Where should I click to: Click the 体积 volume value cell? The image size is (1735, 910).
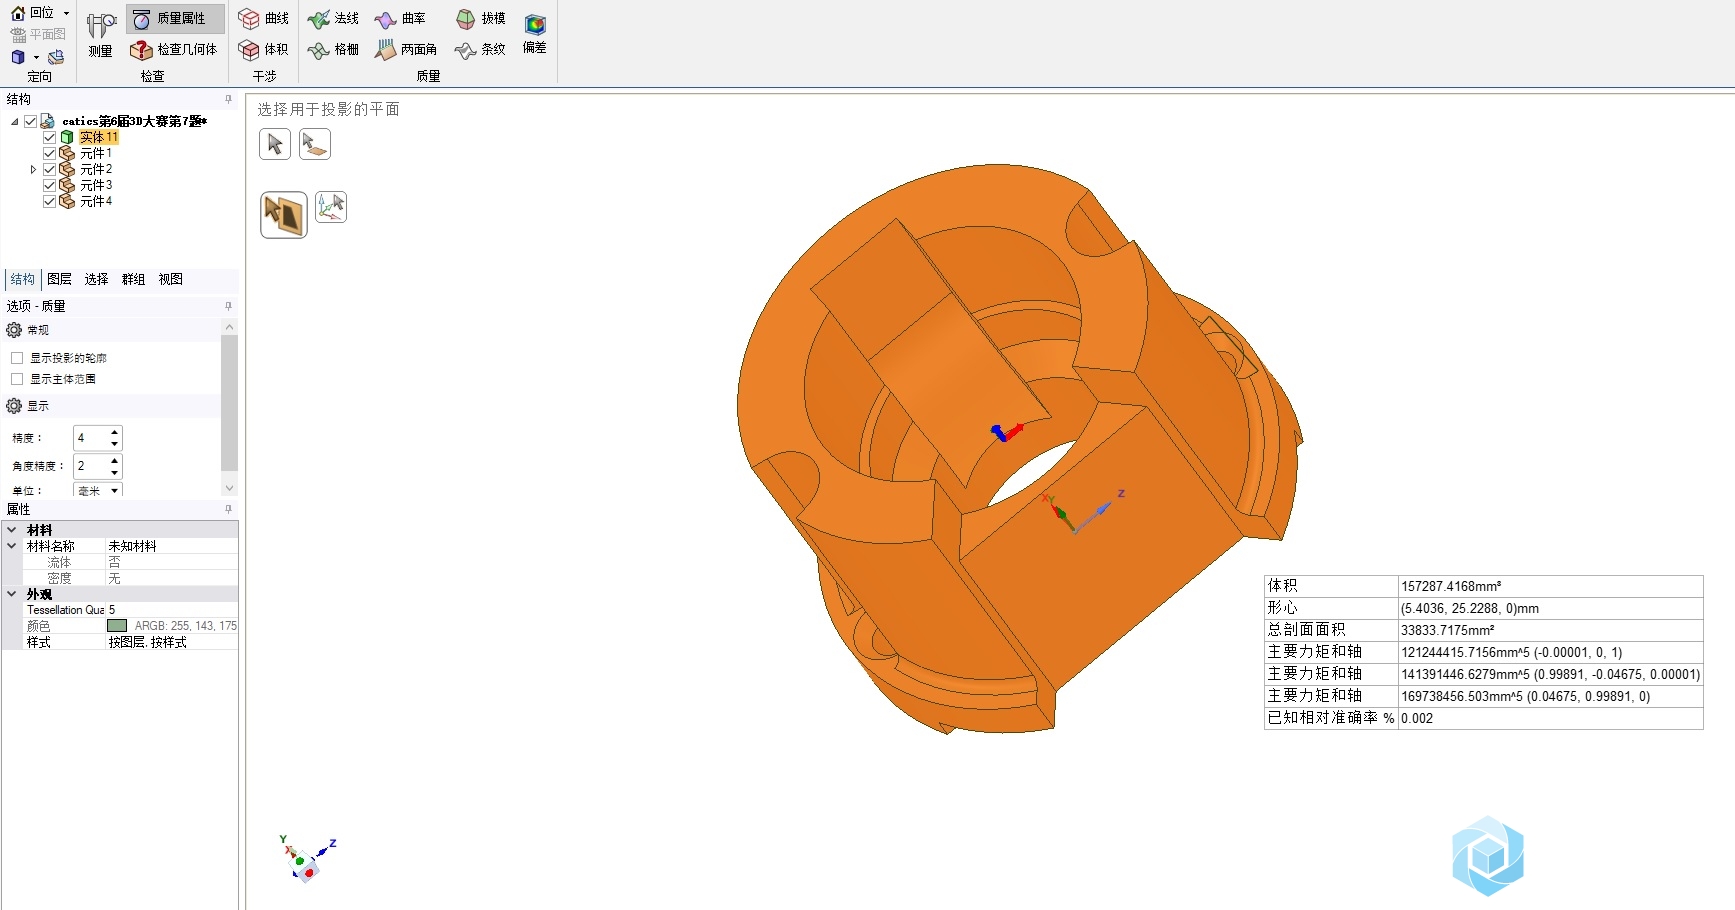(x=1550, y=586)
